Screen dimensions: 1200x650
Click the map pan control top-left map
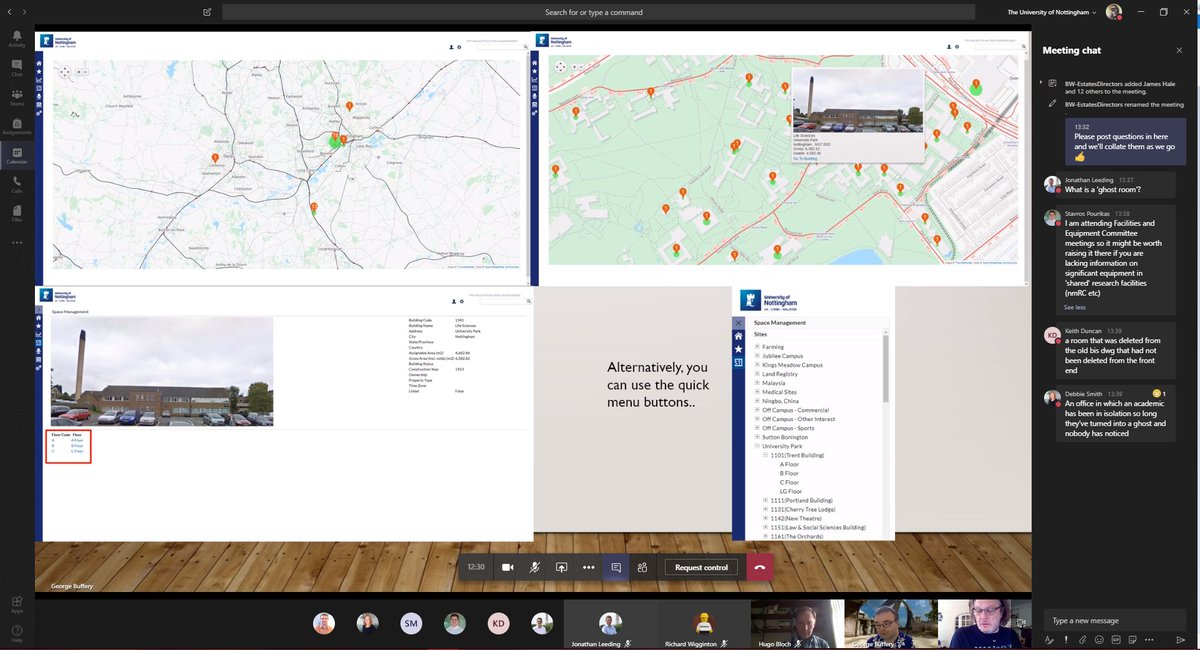pos(65,72)
